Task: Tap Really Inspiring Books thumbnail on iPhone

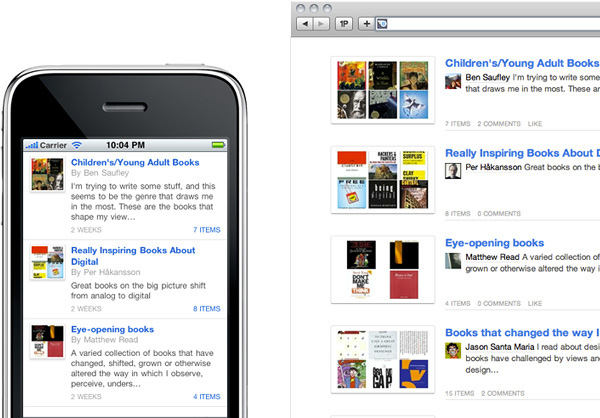Action: pos(47,262)
